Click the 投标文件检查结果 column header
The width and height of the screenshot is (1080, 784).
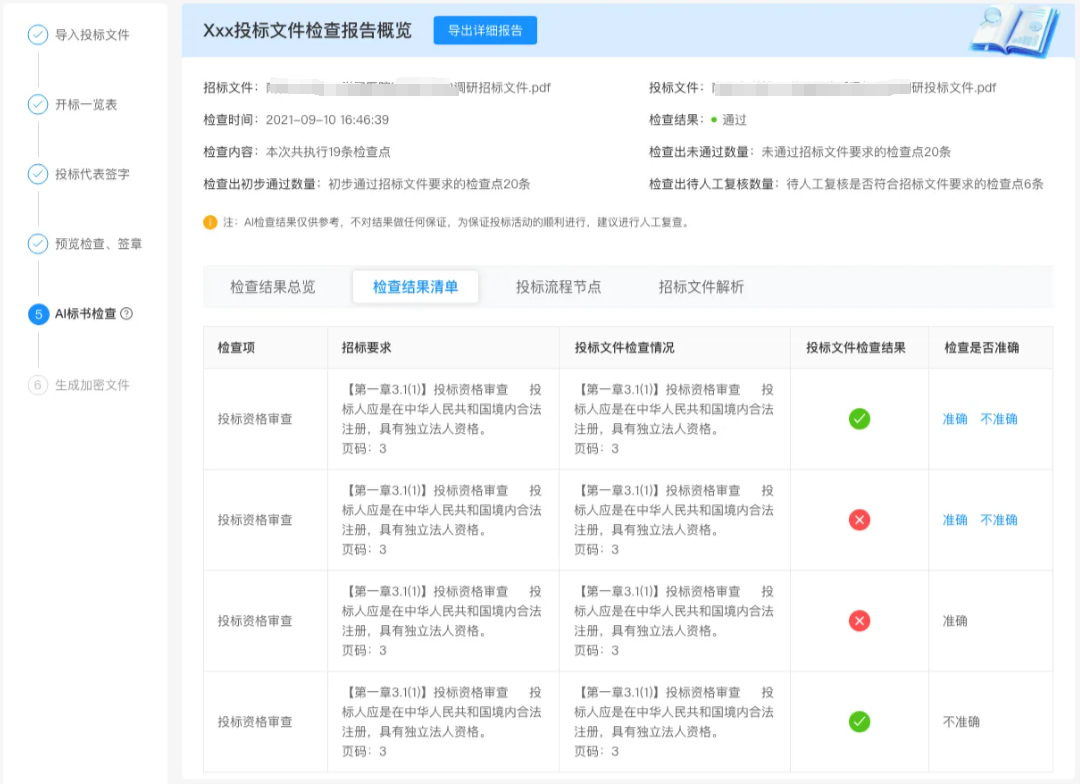pyautogui.click(x=855, y=347)
